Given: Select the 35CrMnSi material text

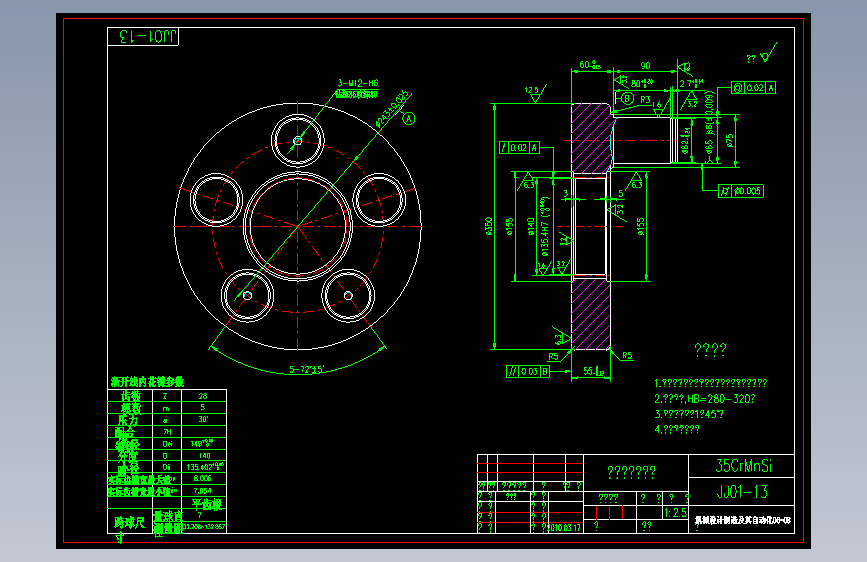Looking at the screenshot, I should 743,466.
